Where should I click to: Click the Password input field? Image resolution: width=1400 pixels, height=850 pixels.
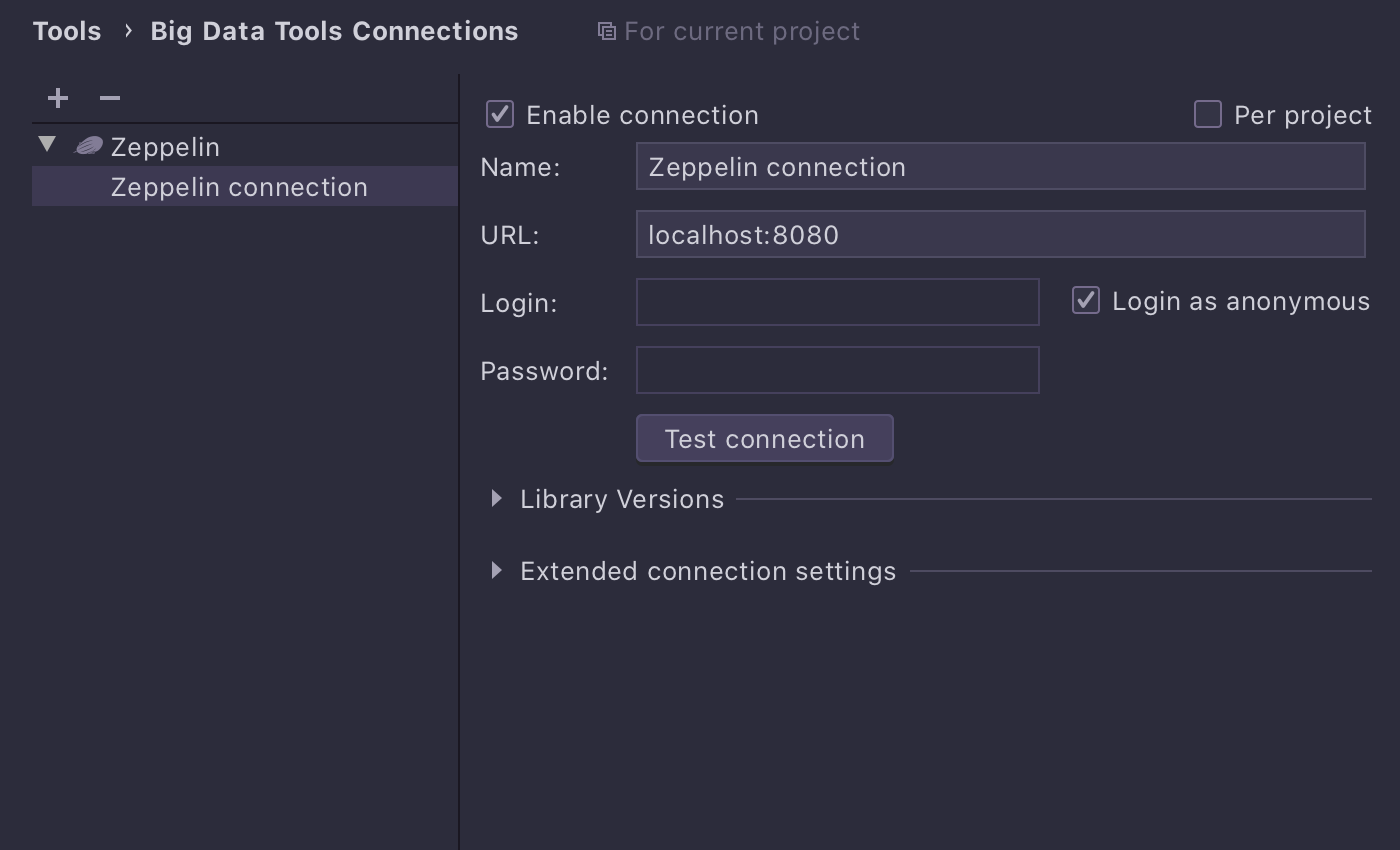pos(838,370)
